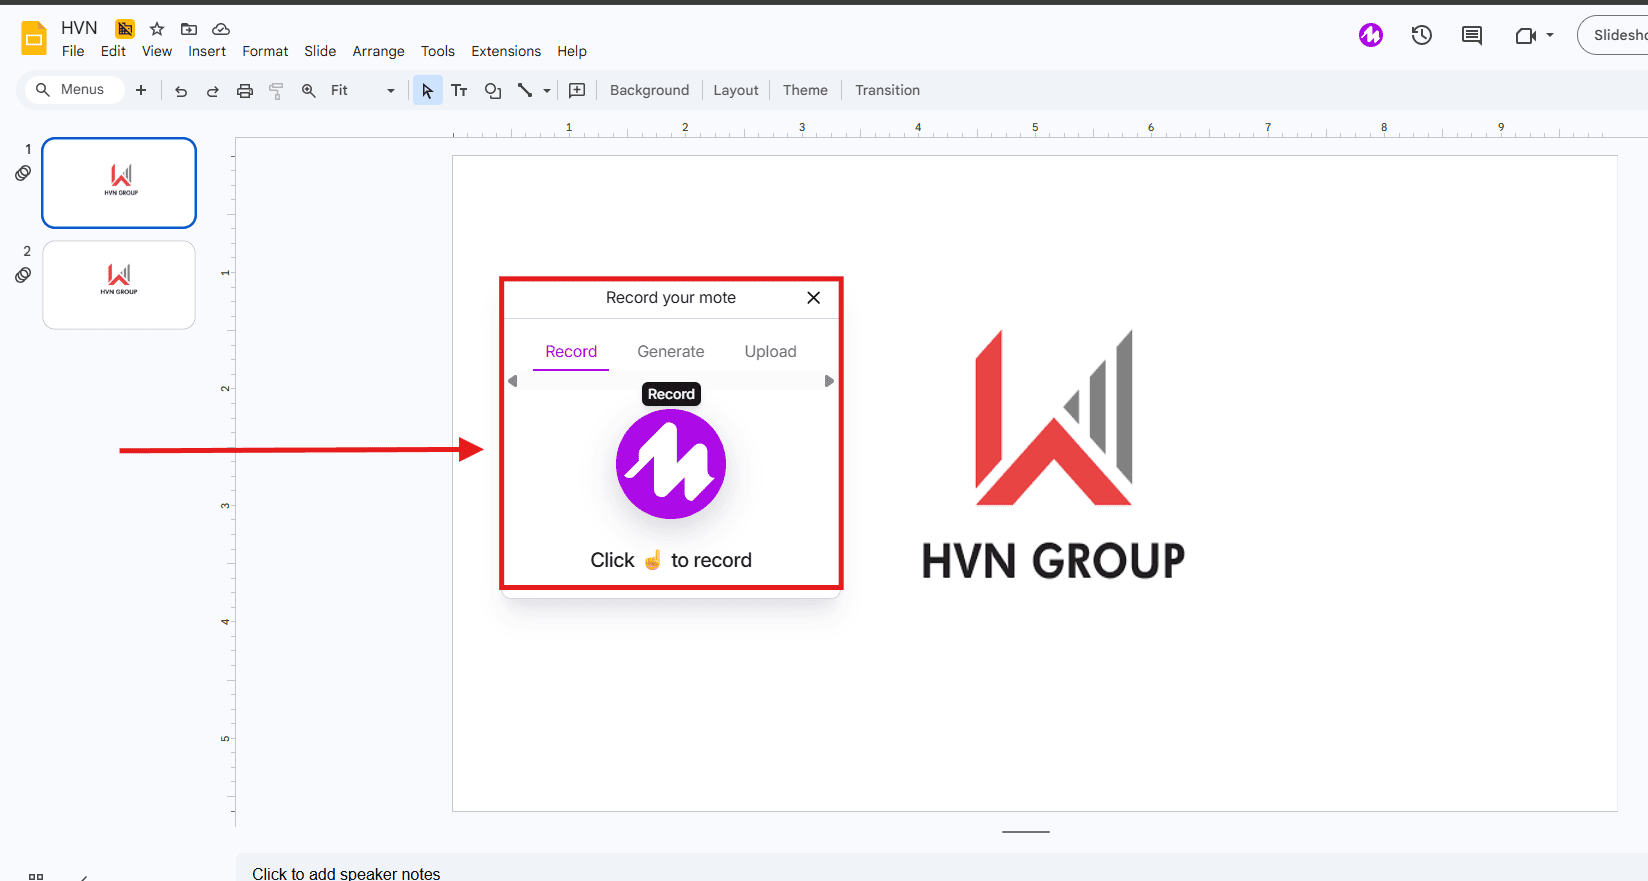Open the View menu

(157, 51)
